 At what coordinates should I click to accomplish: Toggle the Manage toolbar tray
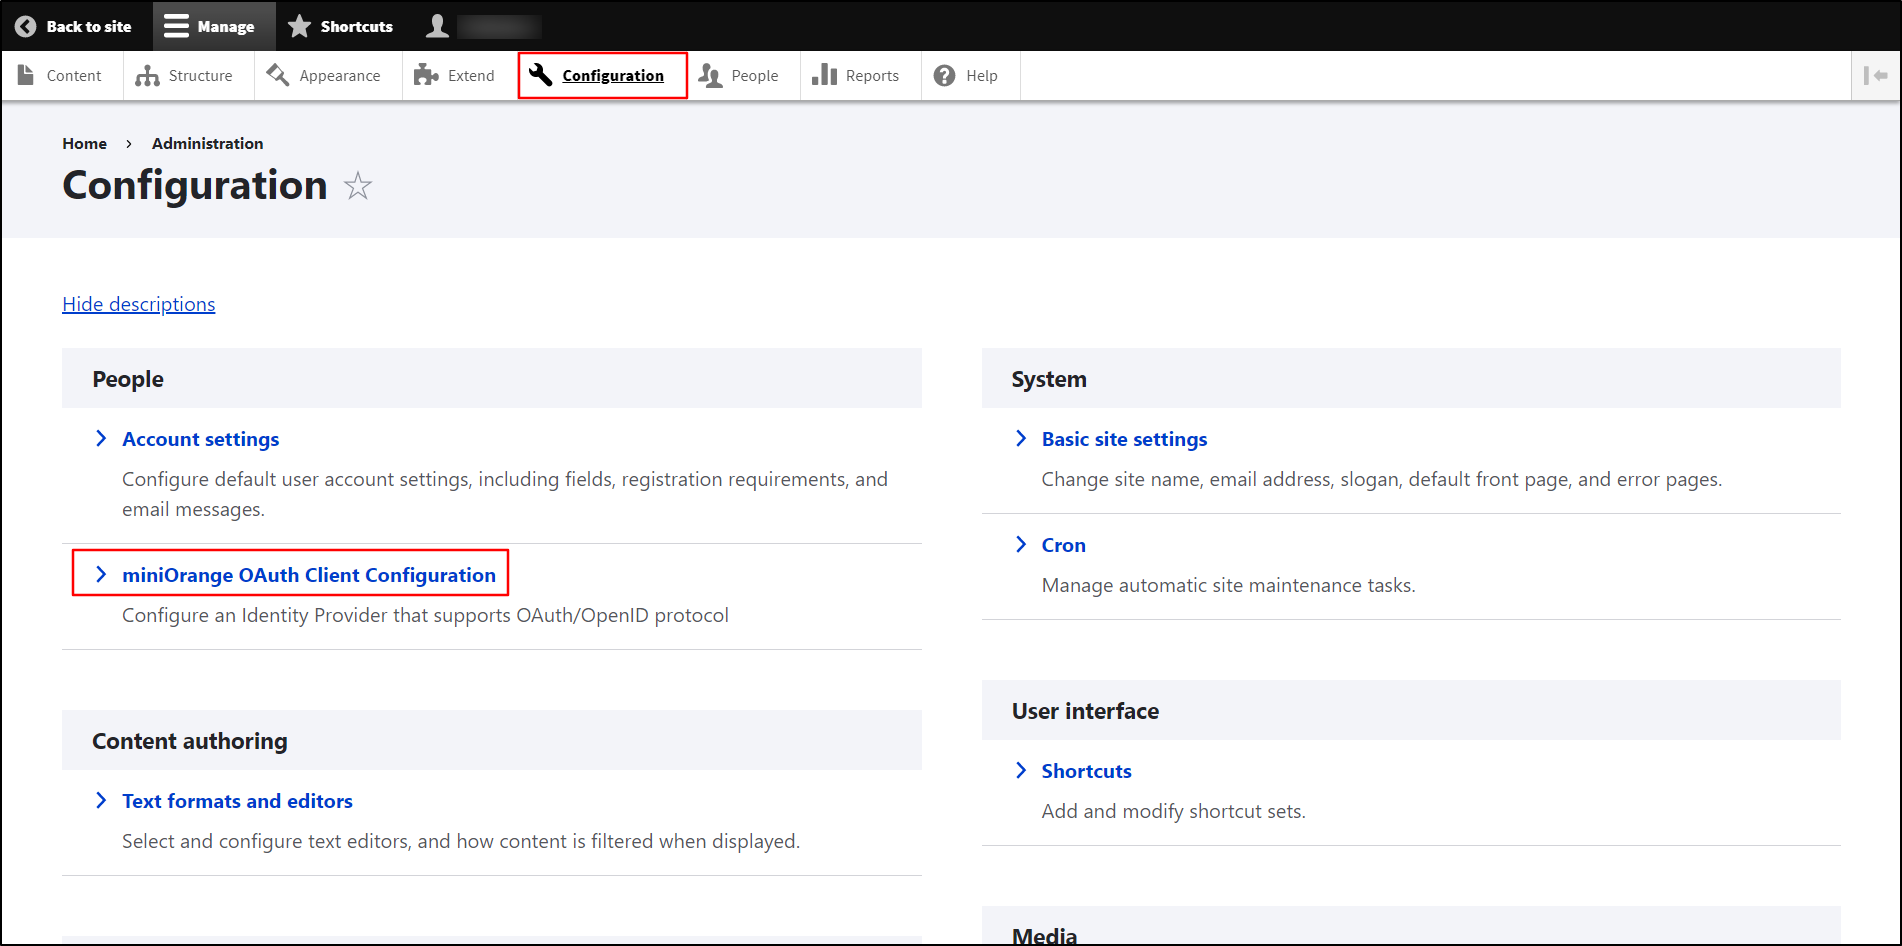[210, 26]
